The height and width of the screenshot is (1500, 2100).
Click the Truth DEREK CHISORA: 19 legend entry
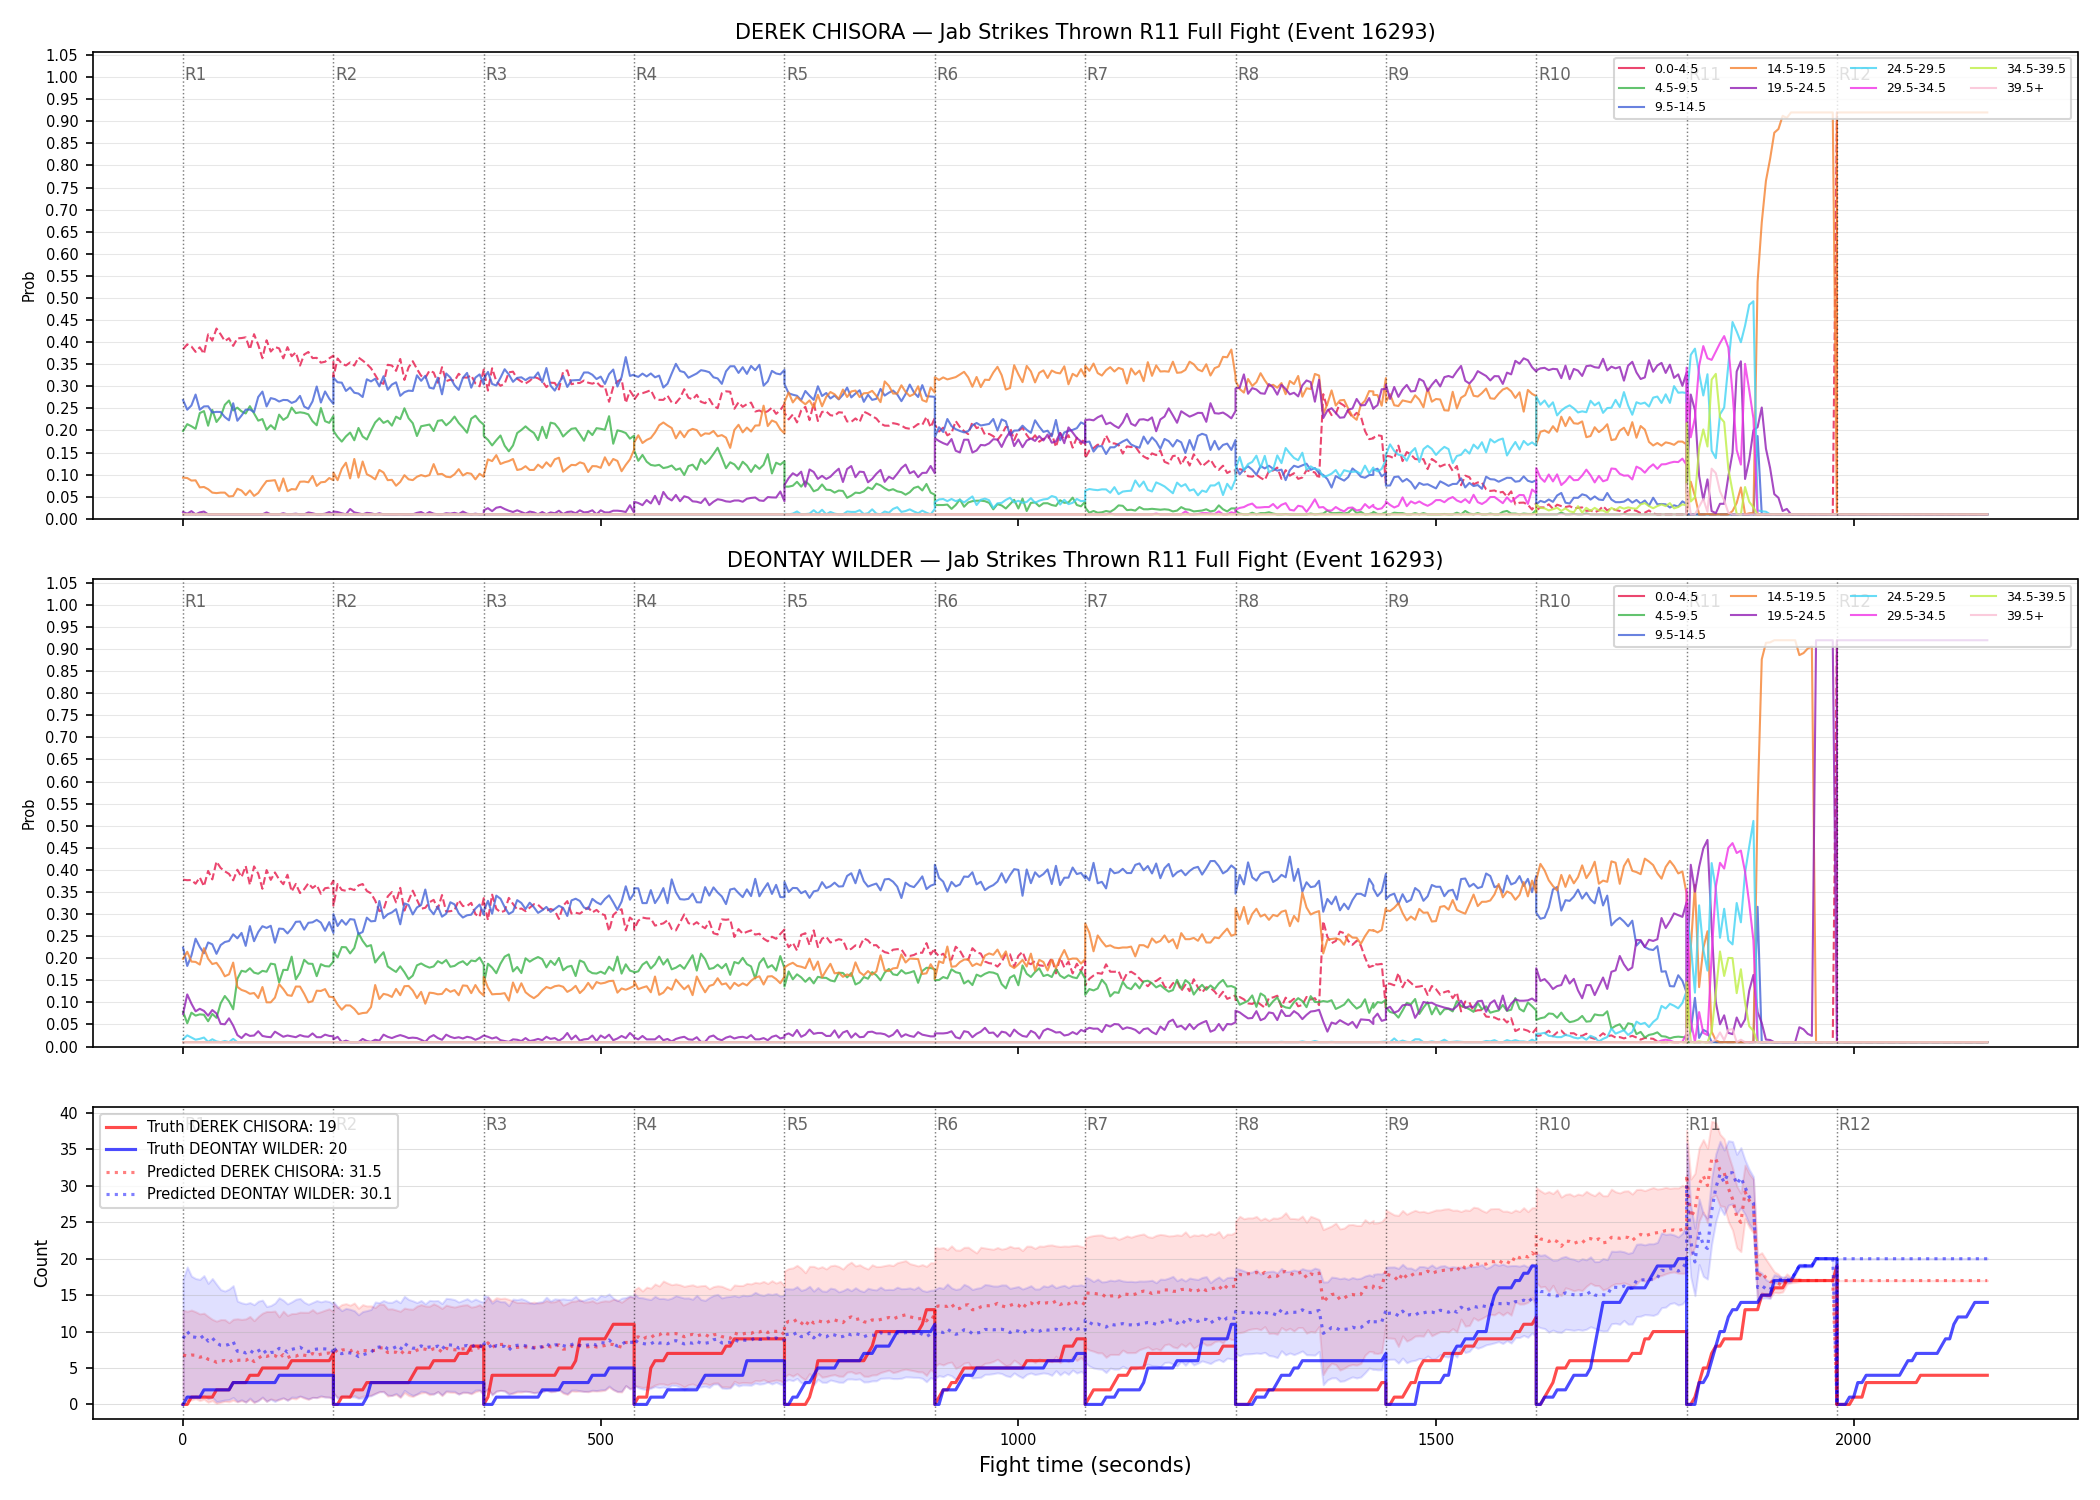click(x=221, y=1127)
